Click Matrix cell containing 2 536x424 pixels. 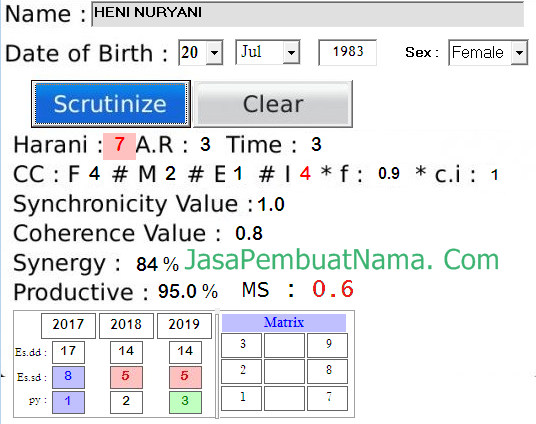click(x=242, y=371)
